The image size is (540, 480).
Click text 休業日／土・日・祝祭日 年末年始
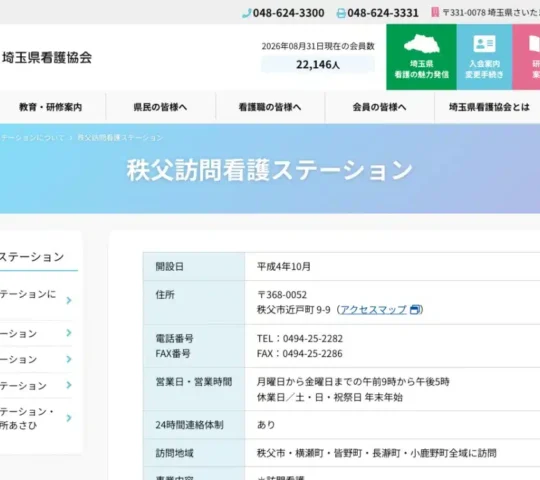(x=330, y=397)
